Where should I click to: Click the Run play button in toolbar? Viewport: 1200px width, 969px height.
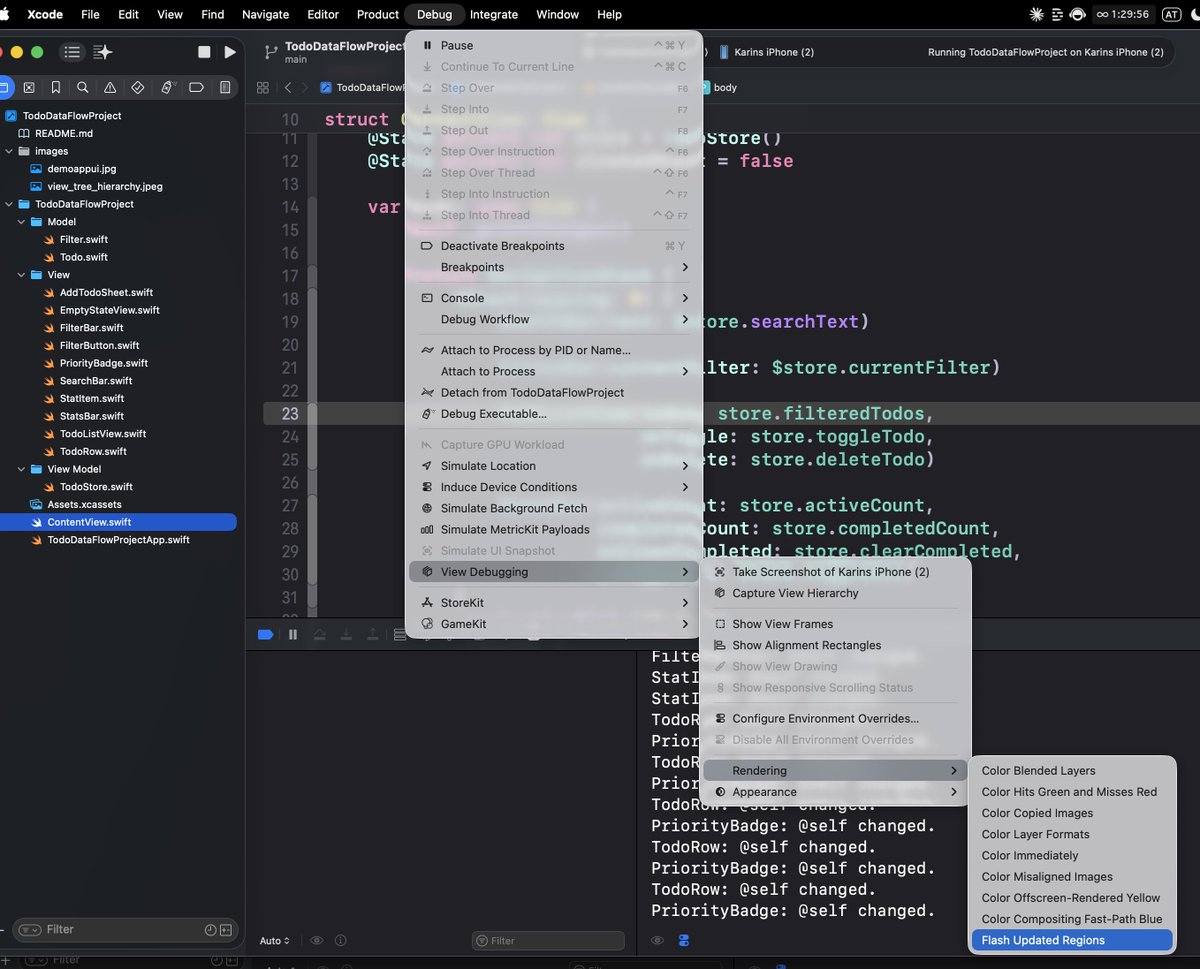tap(230, 52)
